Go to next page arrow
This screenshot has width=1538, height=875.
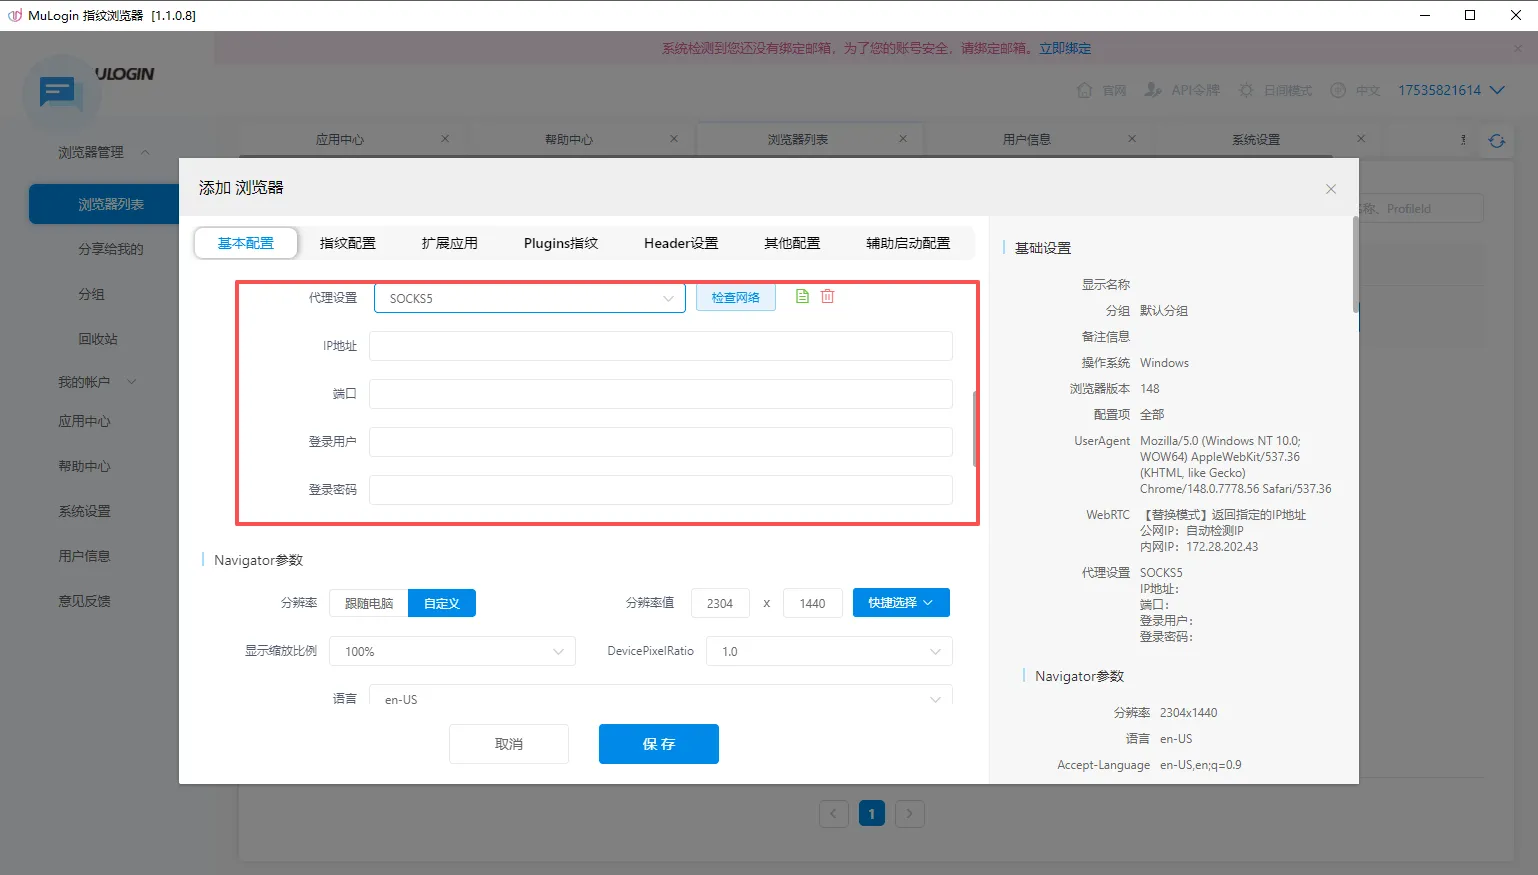coord(909,814)
